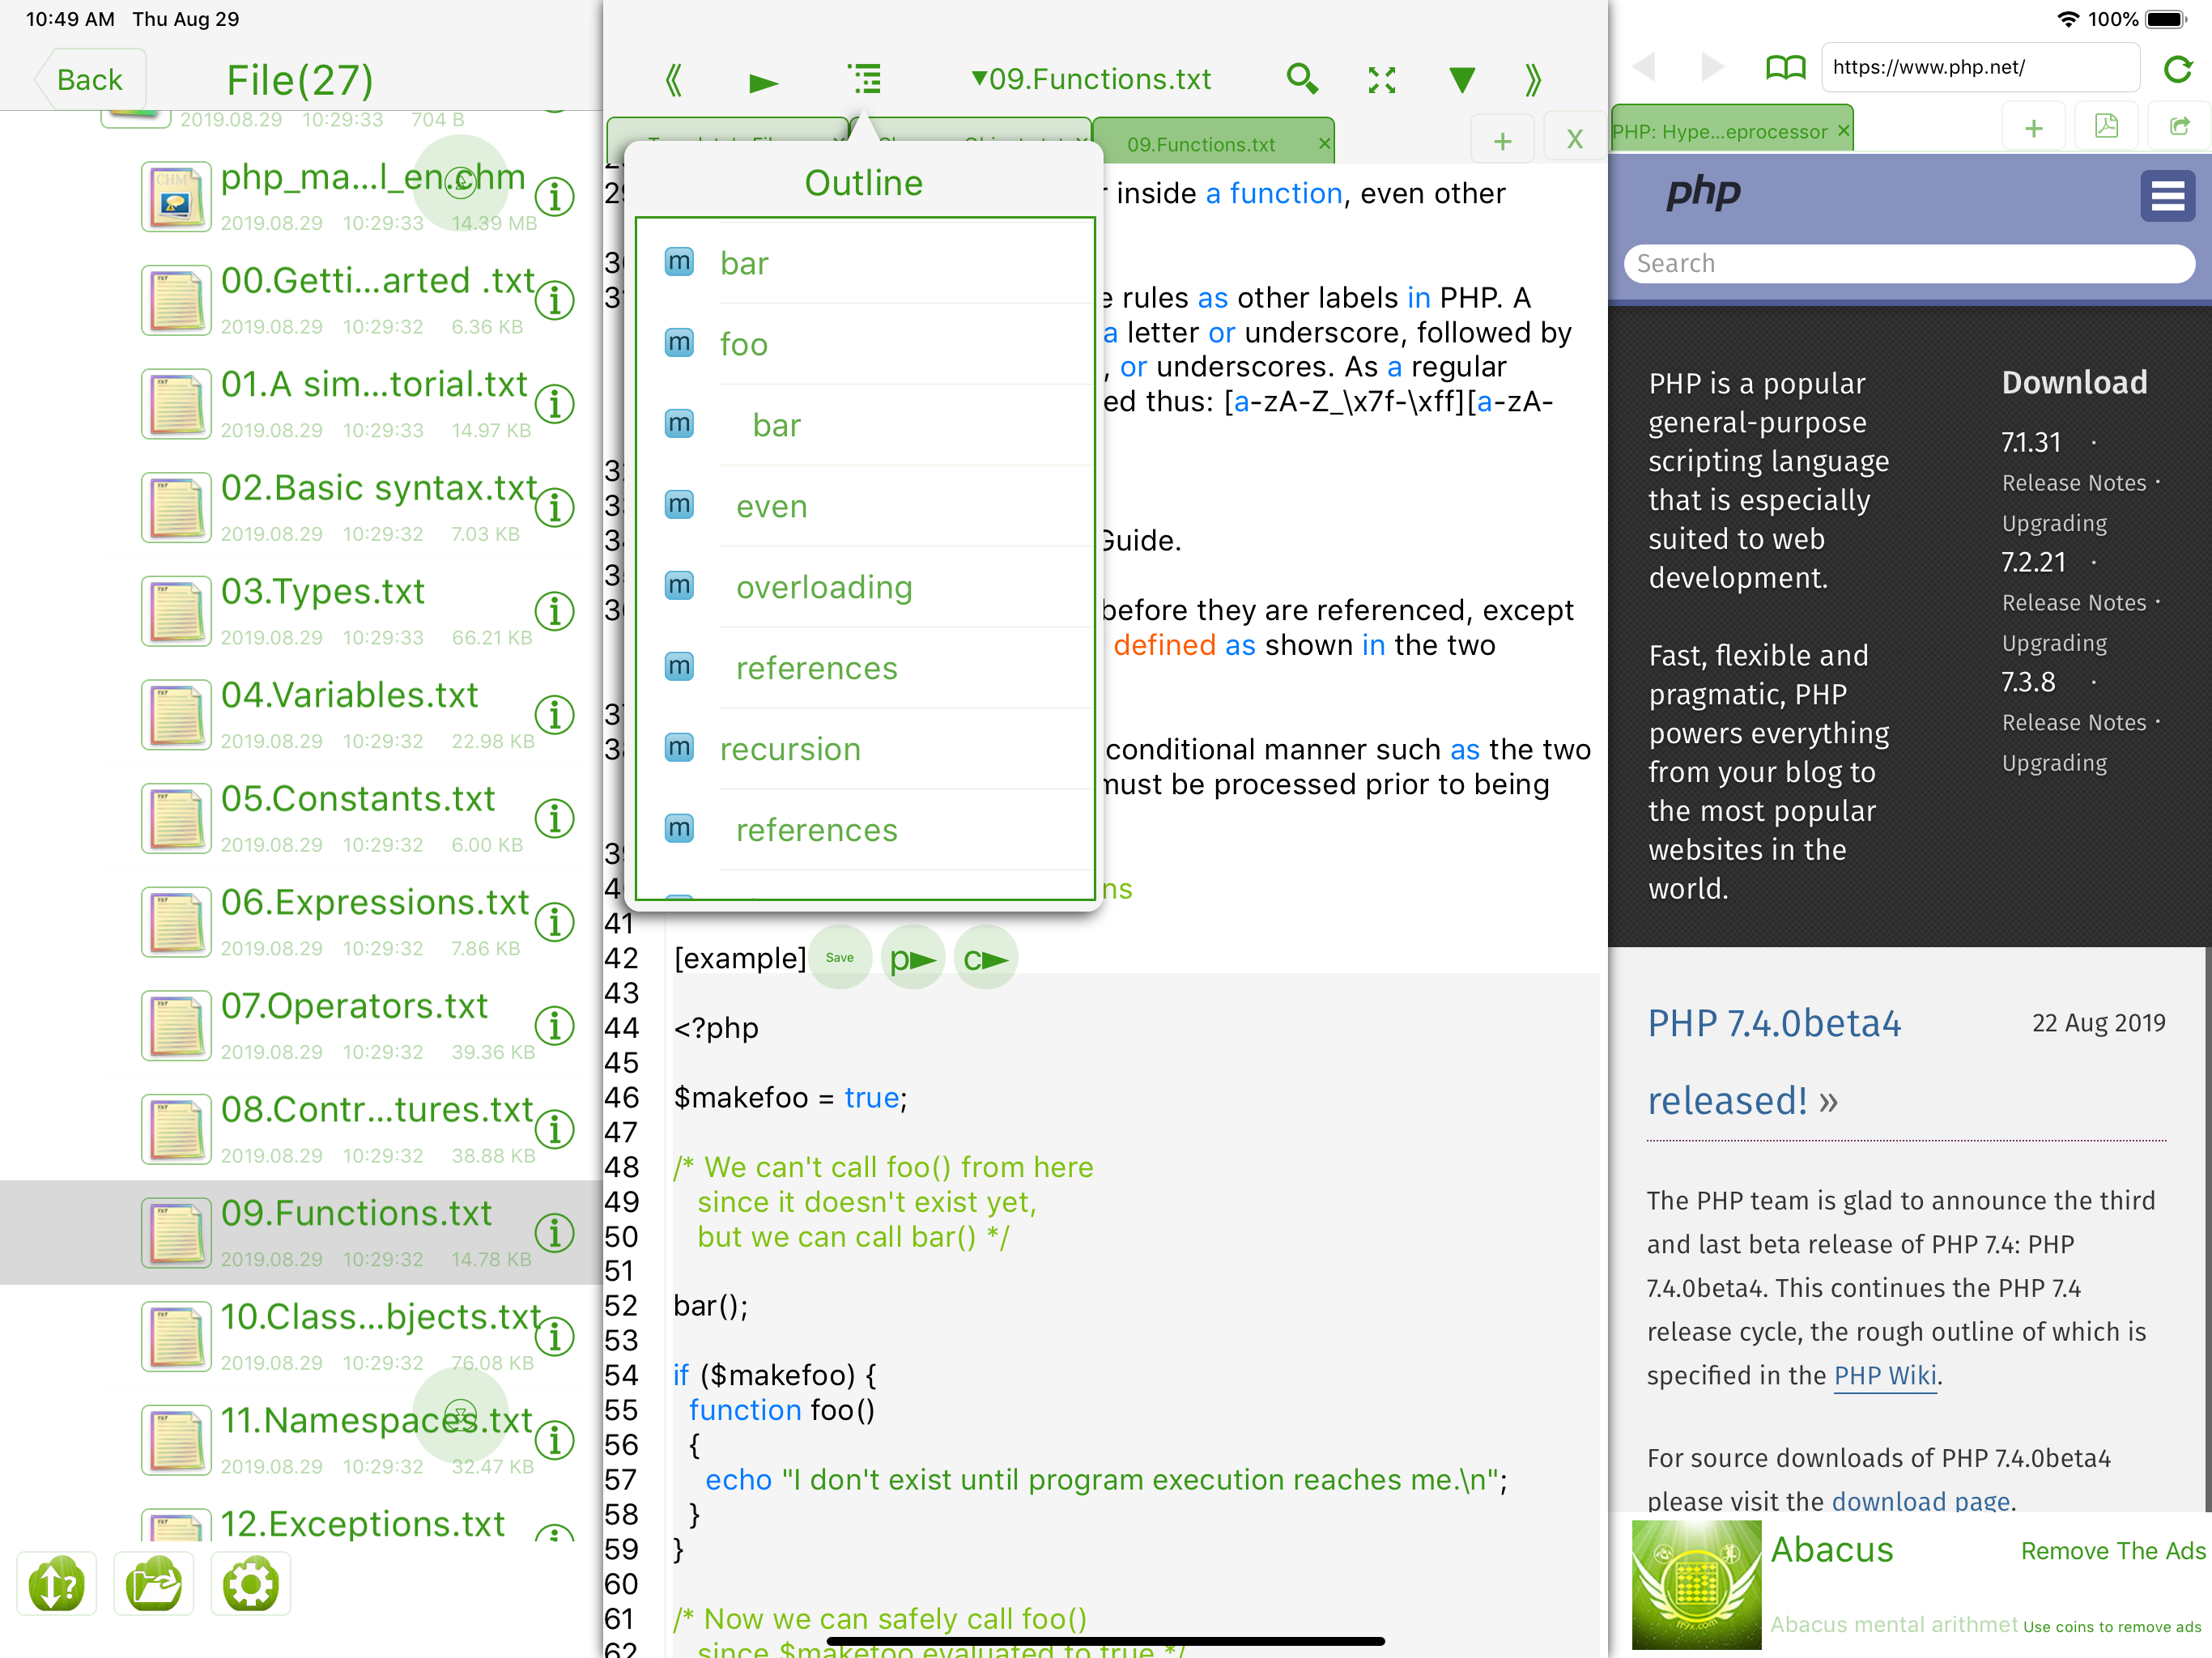Select recursion in Outline list
This screenshot has height=1658, width=2212.
pos(790,749)
